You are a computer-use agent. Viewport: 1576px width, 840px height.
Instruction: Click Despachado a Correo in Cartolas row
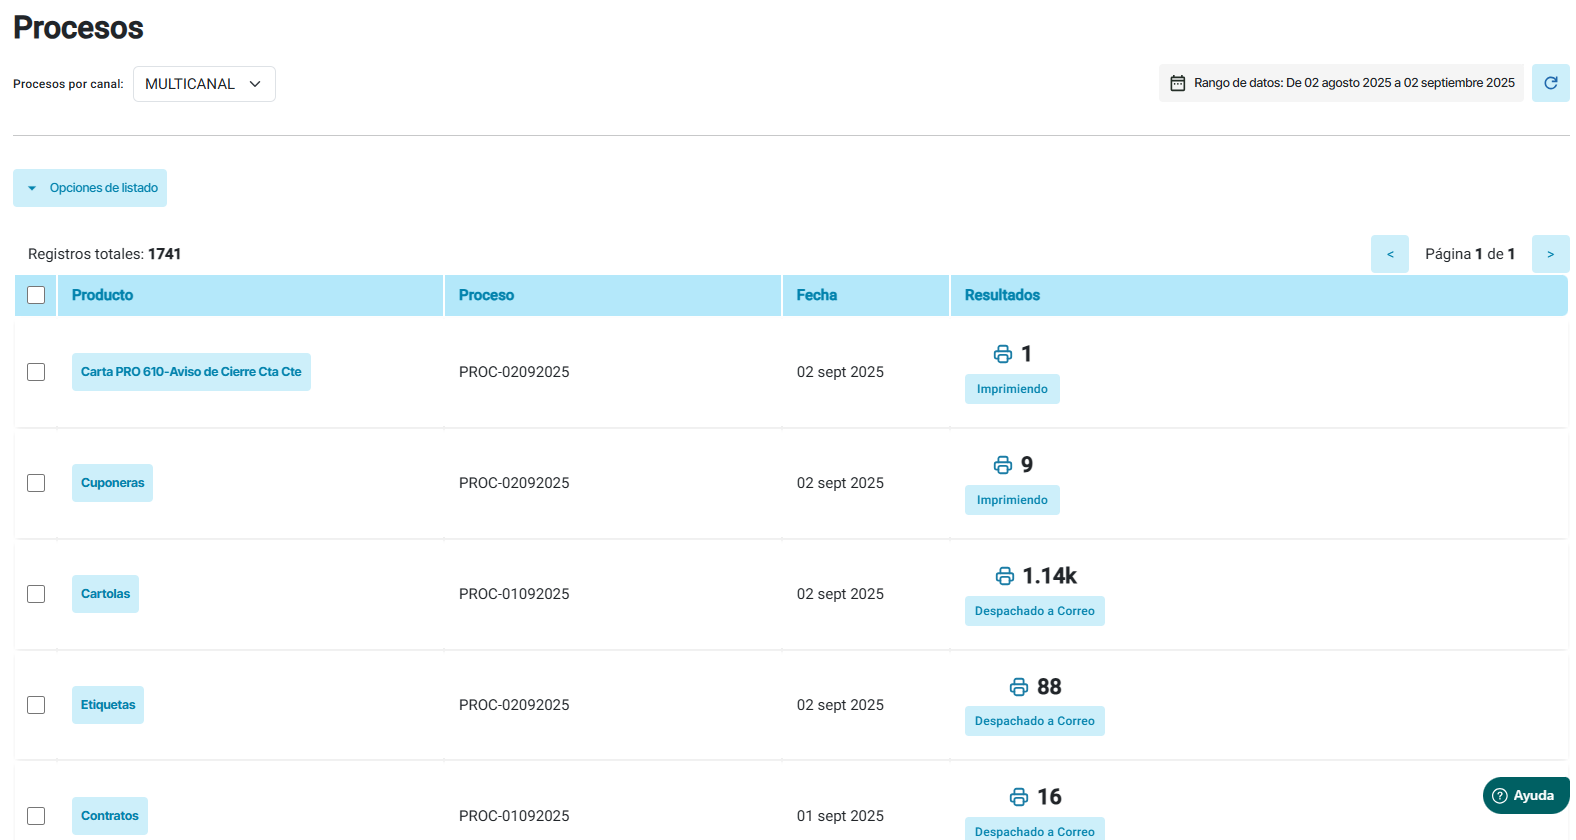[1035, 611]
